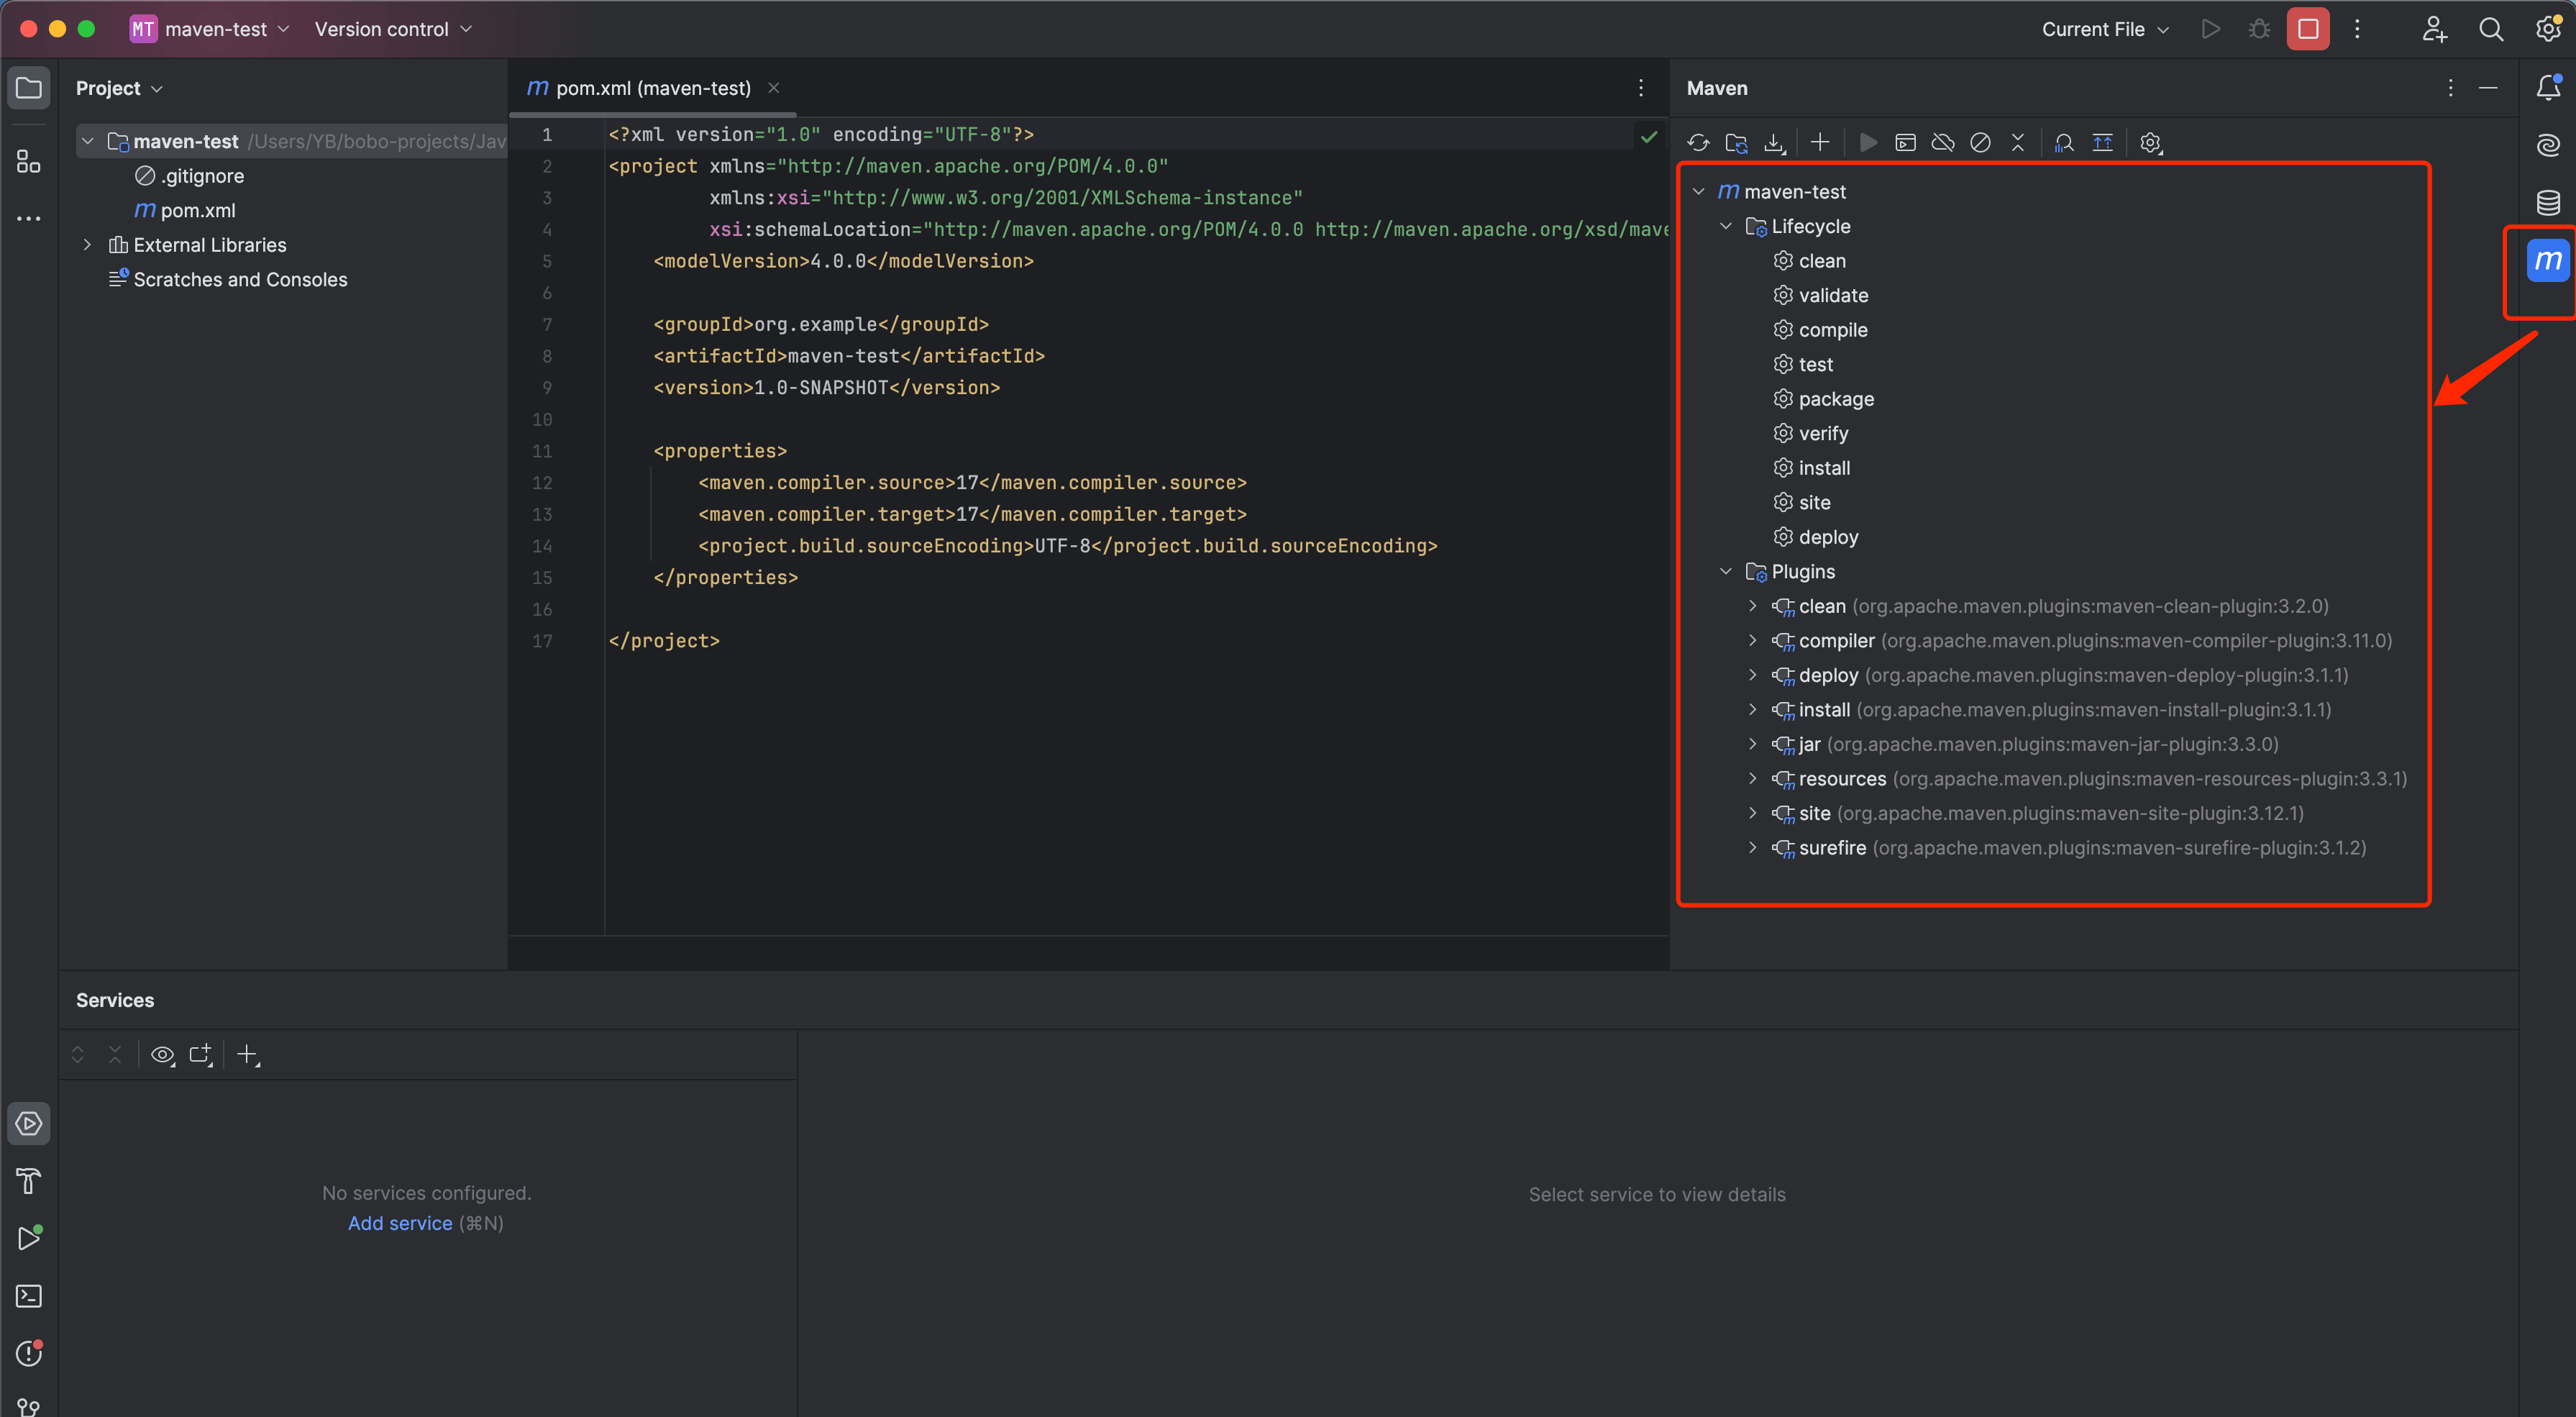The width and height of the screenshot is (2576, 1417).
Task: Open IDE settings gear icon at top right
Action: [2548, 29]
